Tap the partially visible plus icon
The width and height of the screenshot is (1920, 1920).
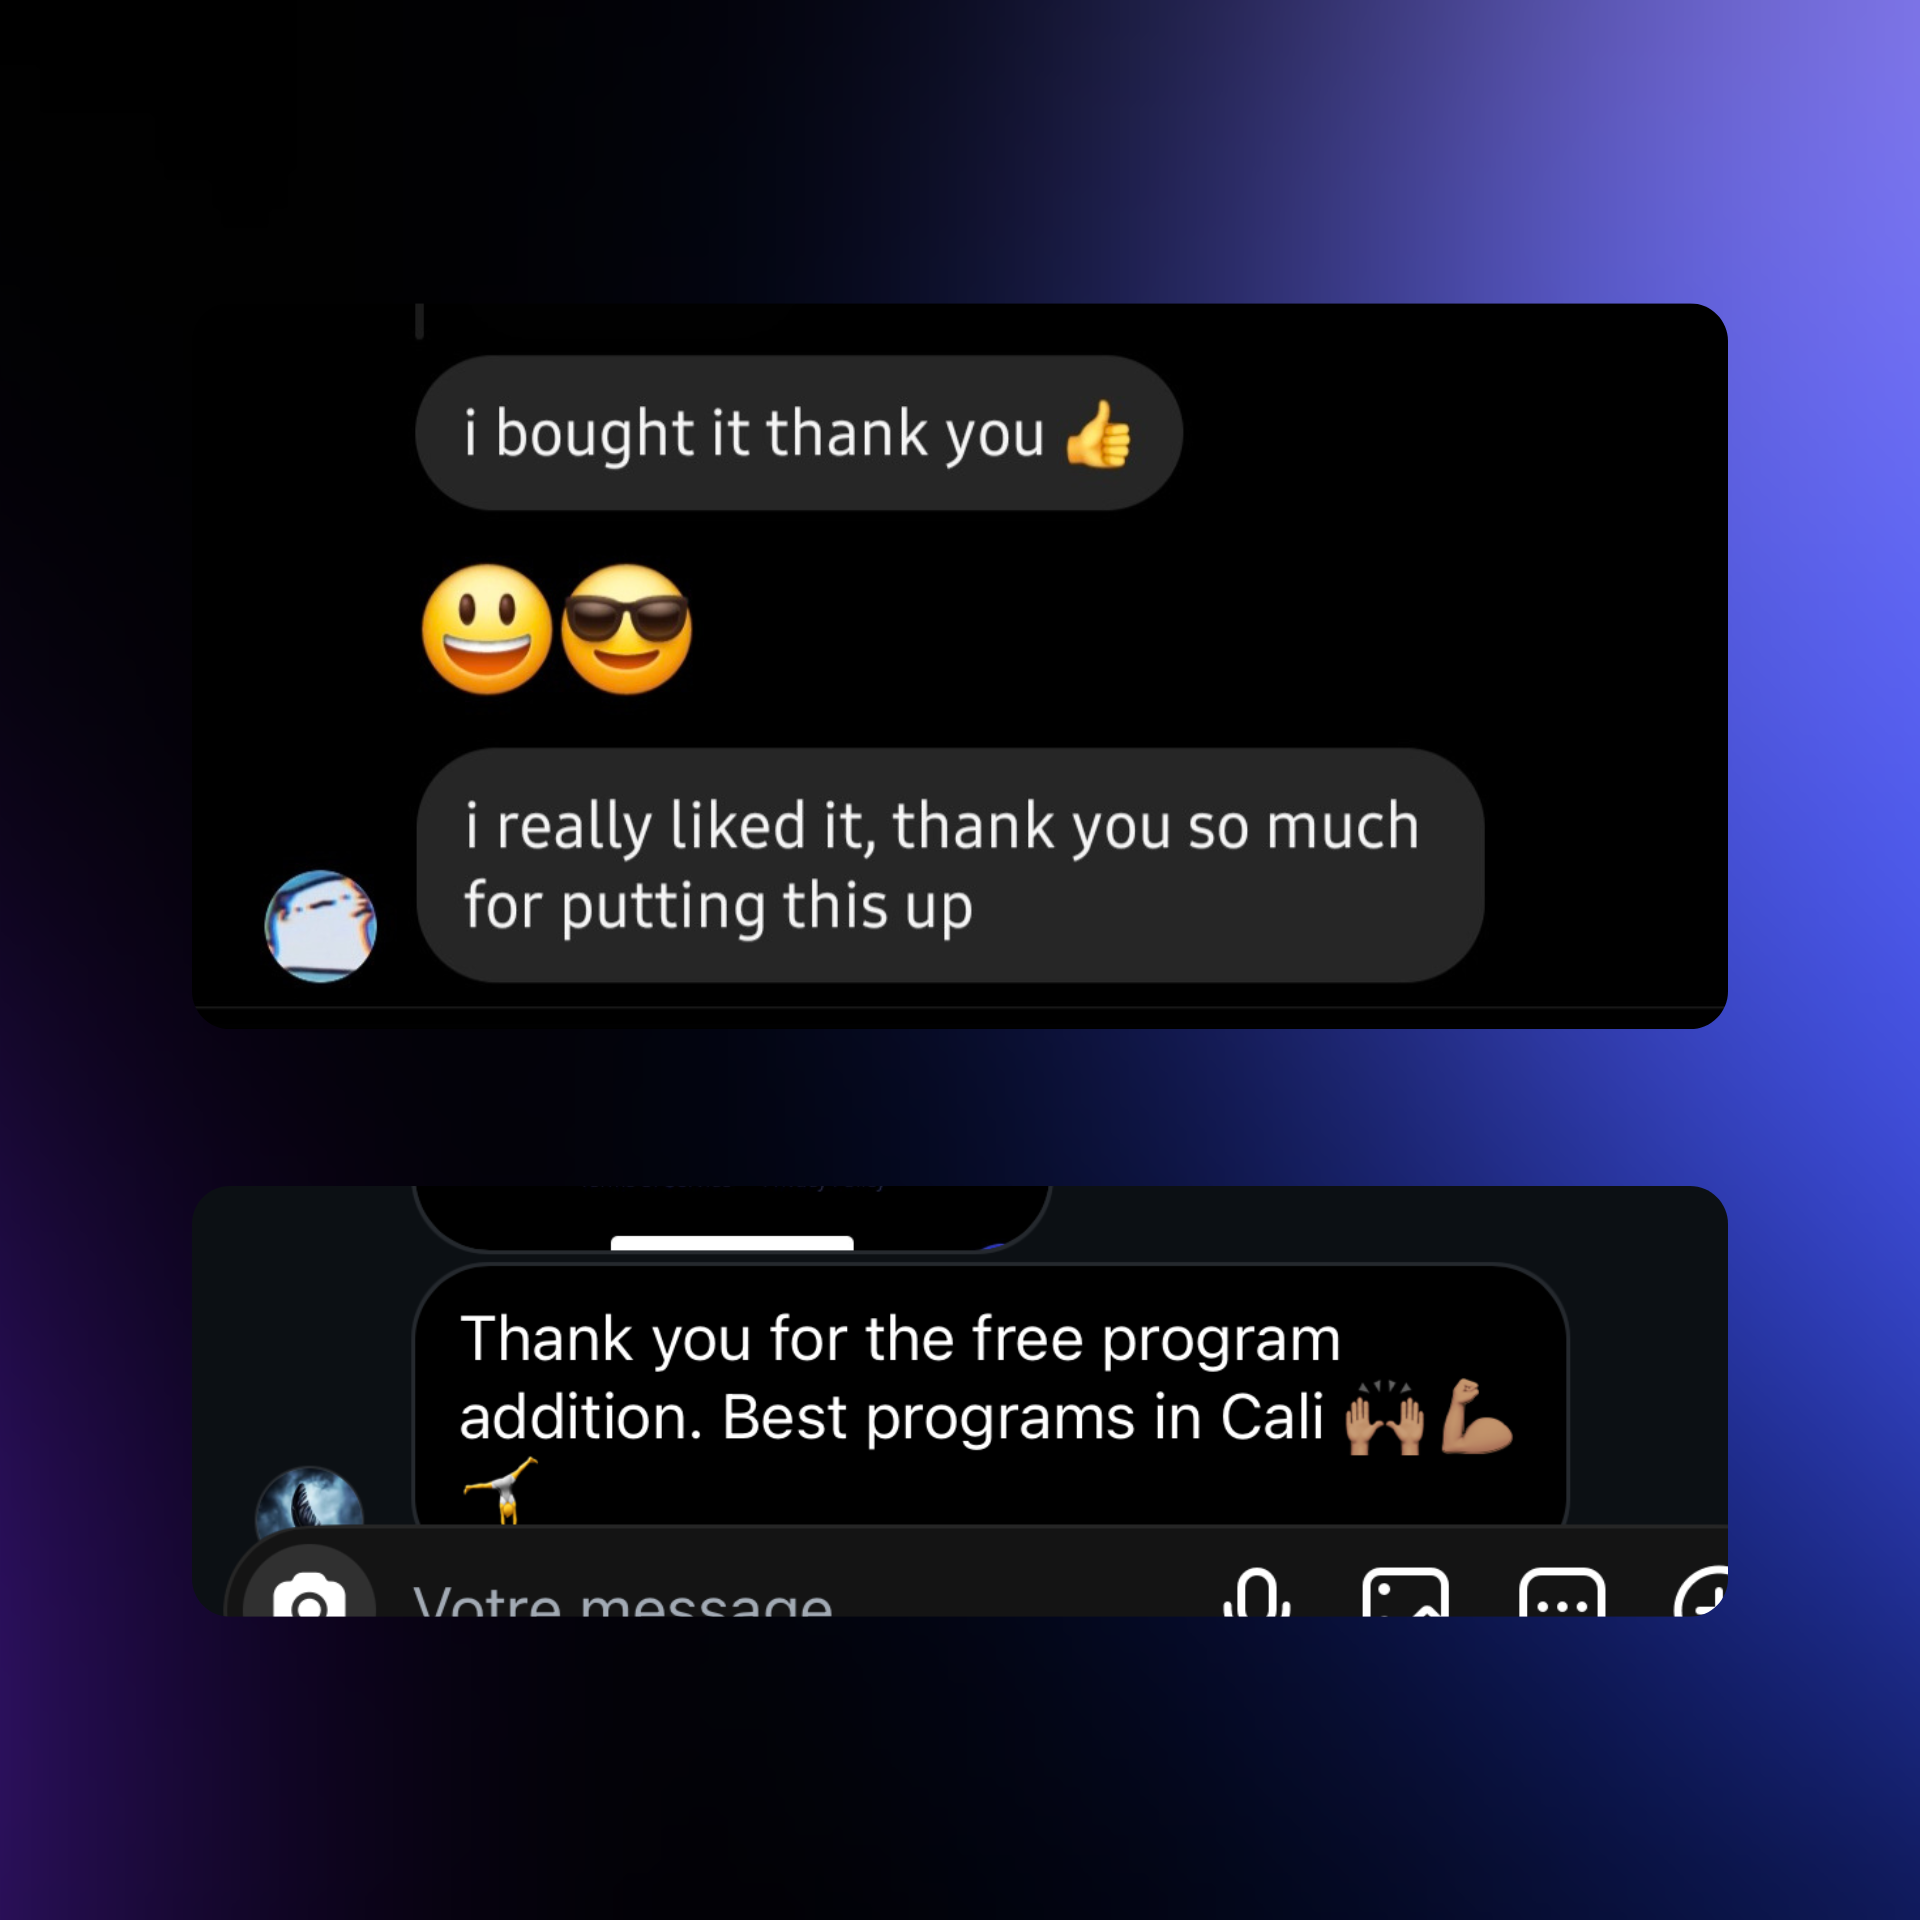point(1701,1592)
